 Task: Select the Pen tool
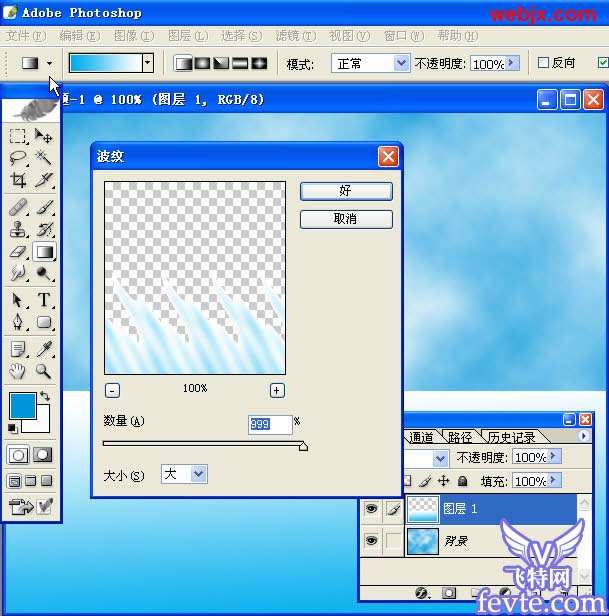(17, 322)
